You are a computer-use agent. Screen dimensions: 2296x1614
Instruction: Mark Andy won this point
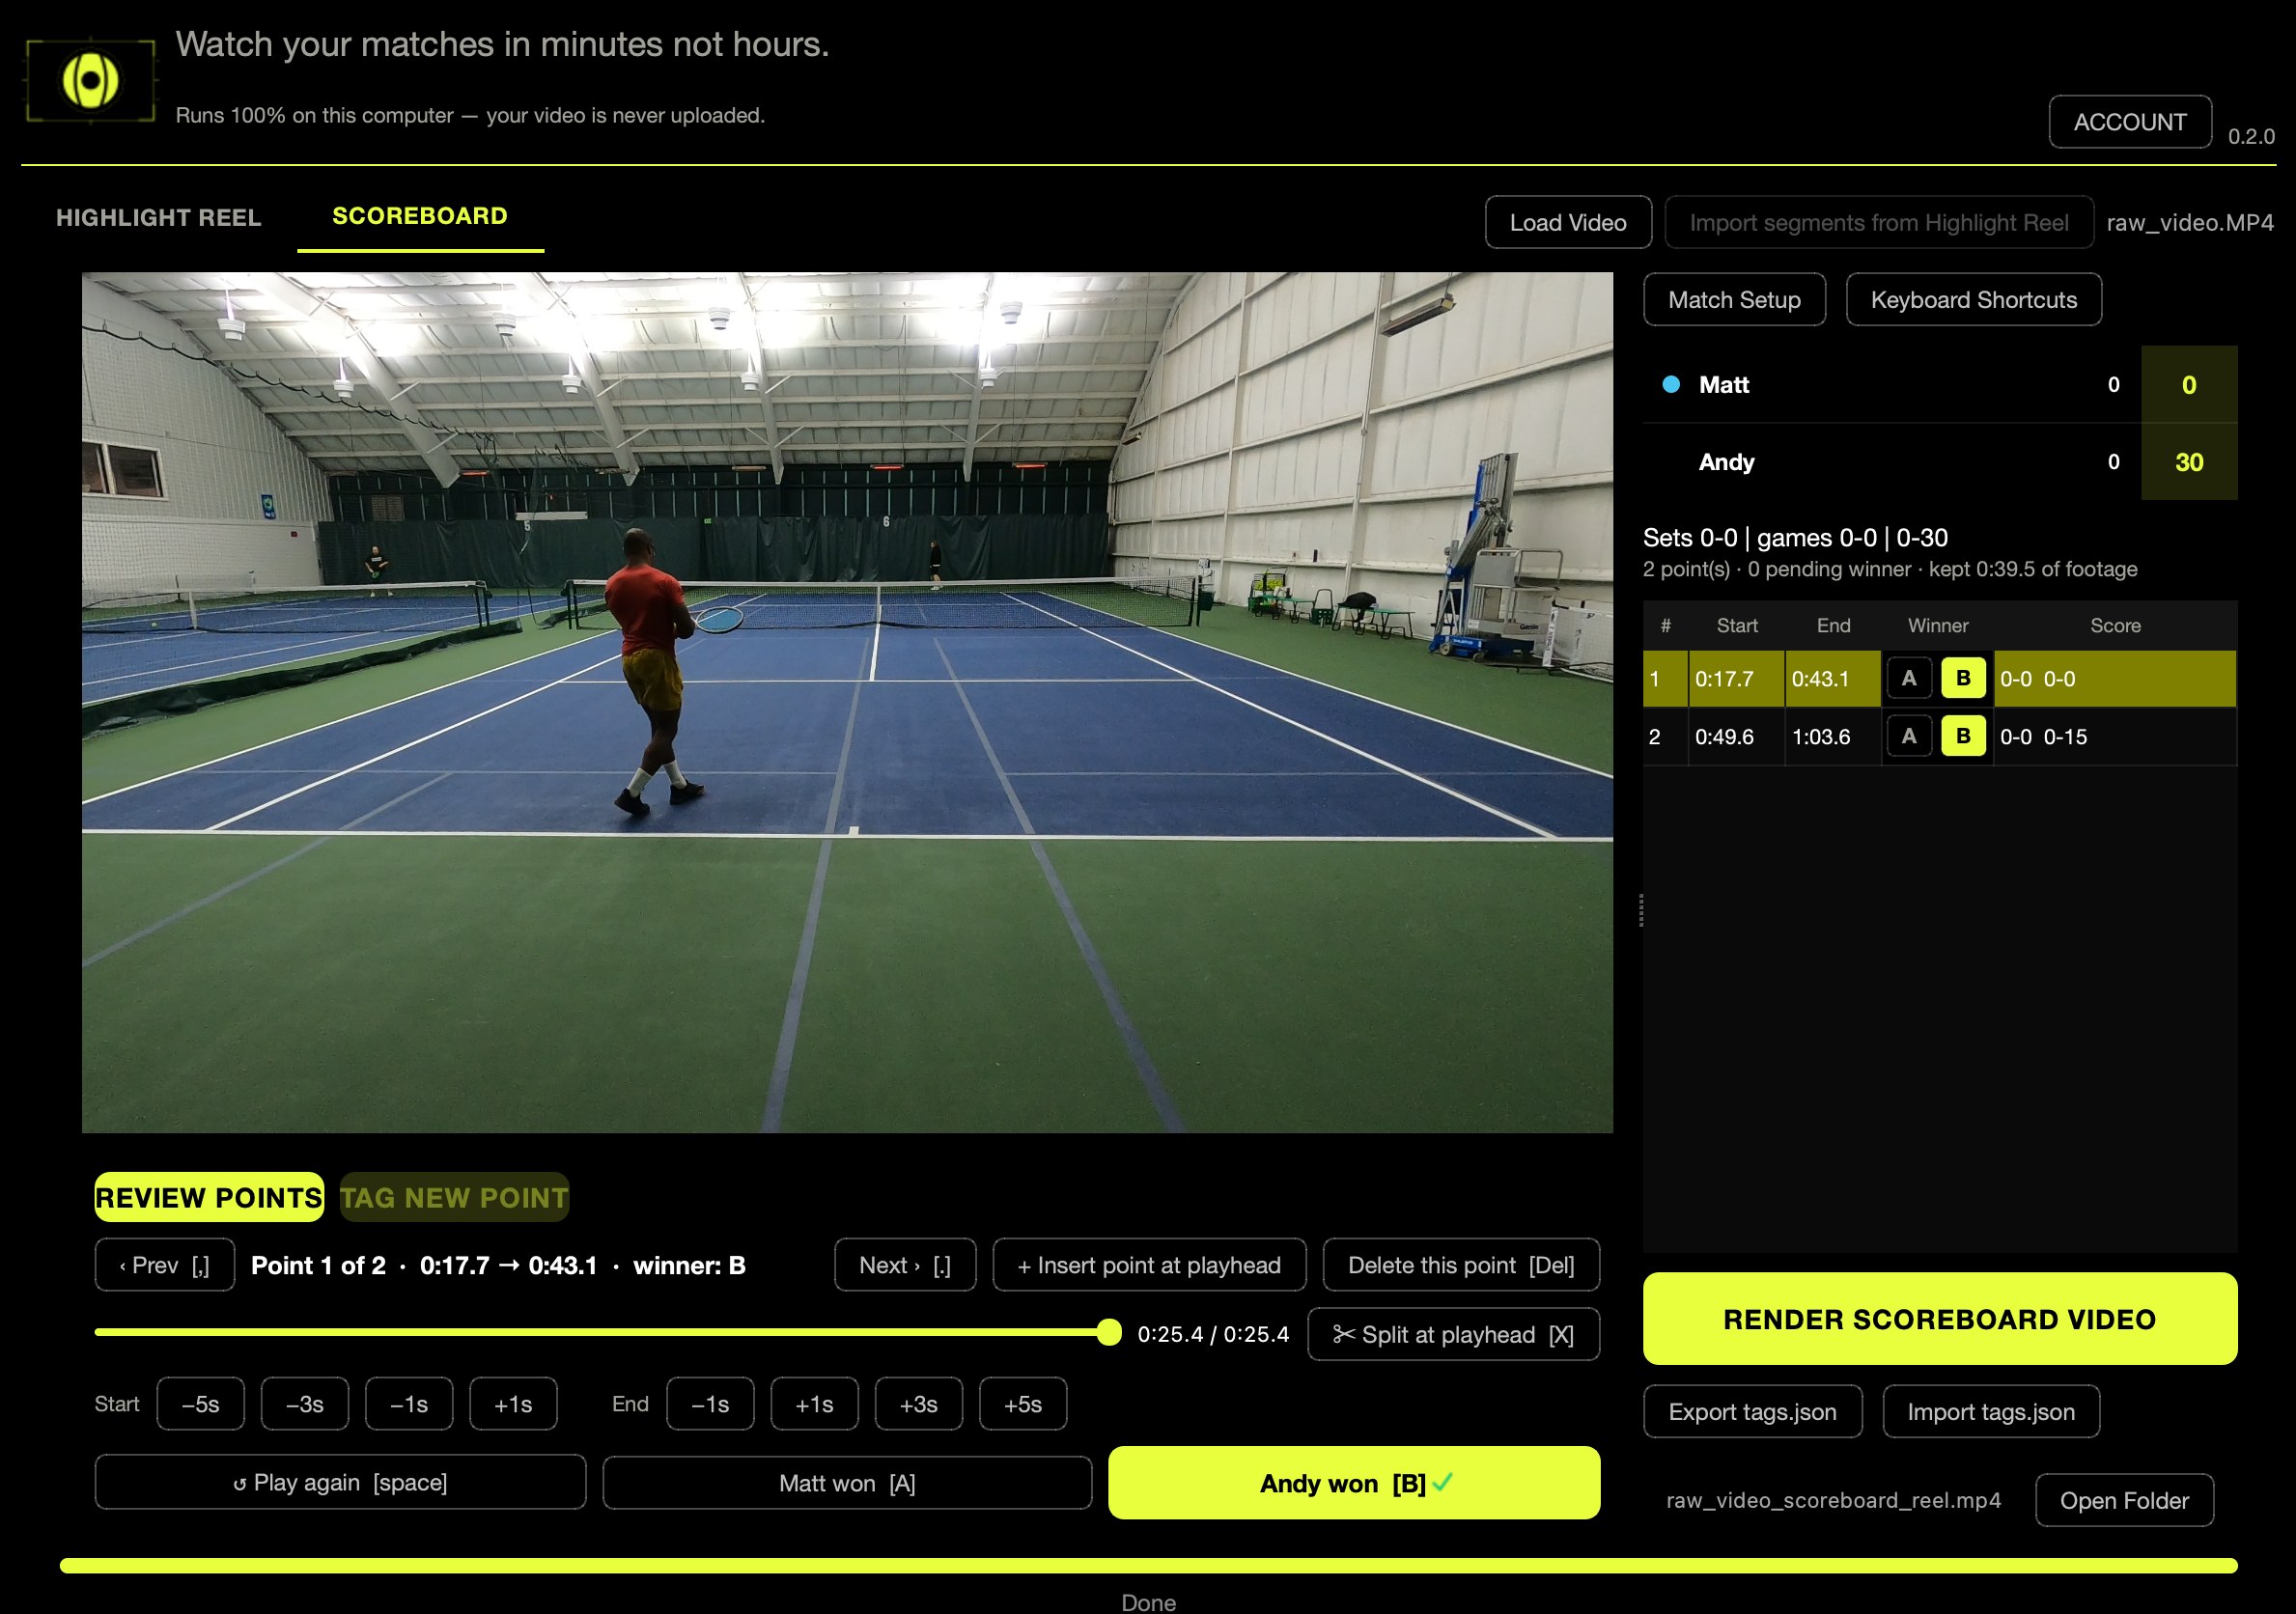coord(1354,1482)
